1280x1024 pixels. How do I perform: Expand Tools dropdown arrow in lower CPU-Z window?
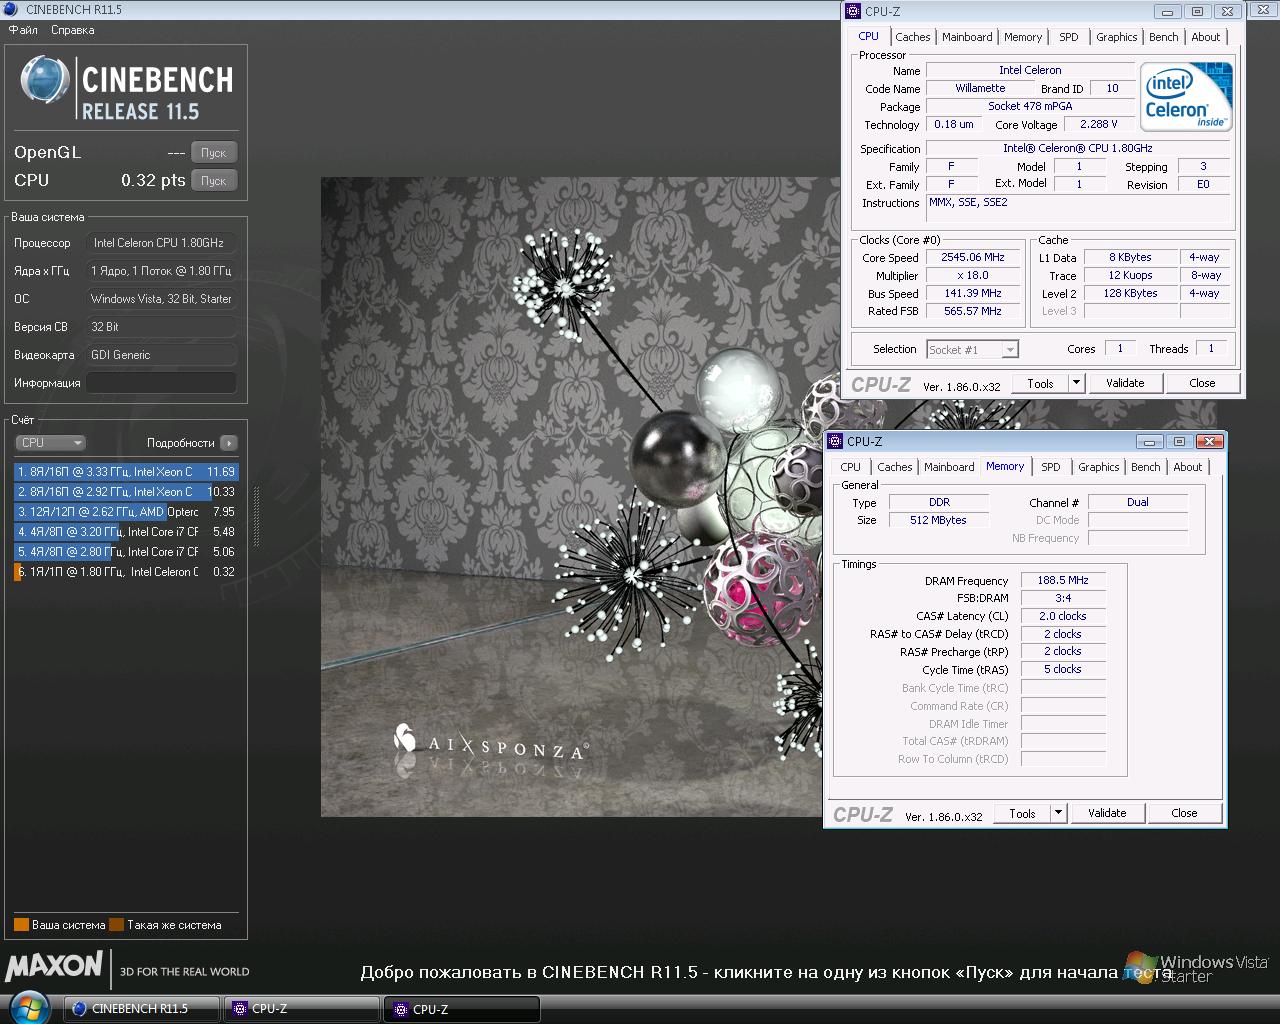(1058, 813)
